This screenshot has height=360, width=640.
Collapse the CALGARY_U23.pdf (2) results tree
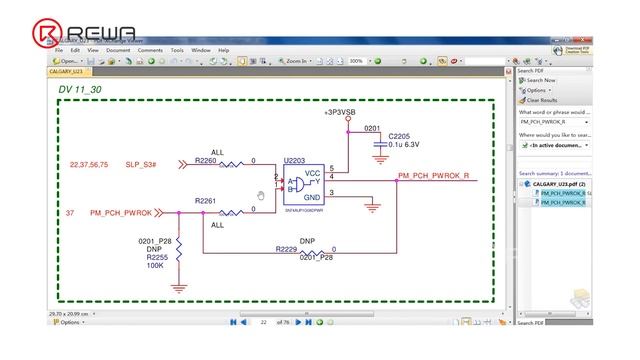point(521,184)
